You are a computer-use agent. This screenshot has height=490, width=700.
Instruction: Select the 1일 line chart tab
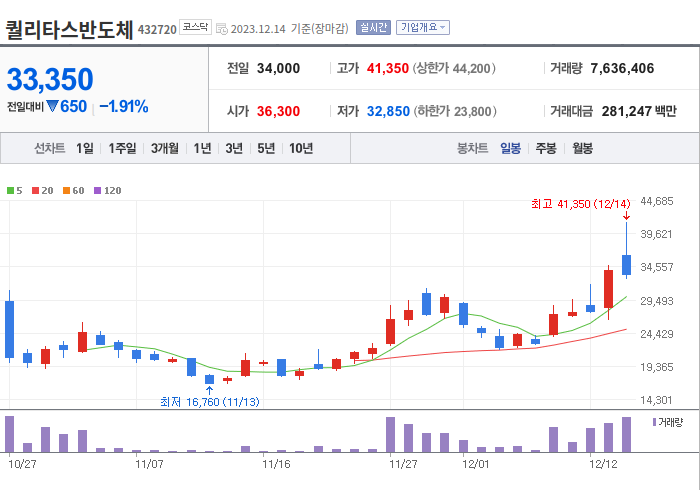[x=85, y=148]
